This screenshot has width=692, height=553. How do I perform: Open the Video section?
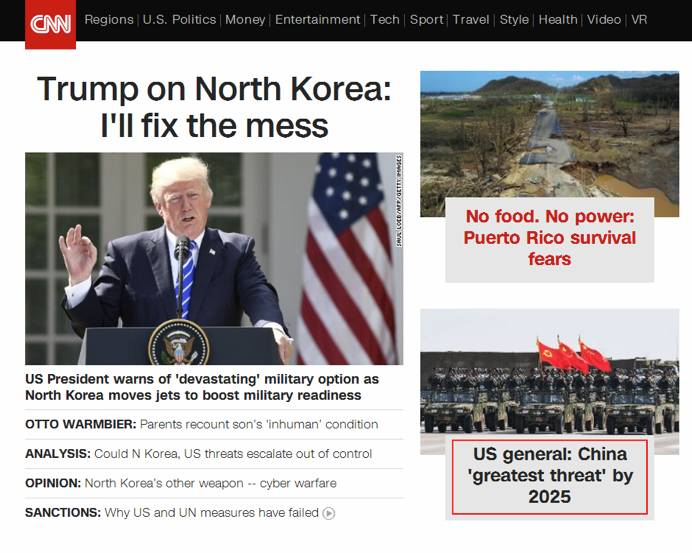click(604, 20)
